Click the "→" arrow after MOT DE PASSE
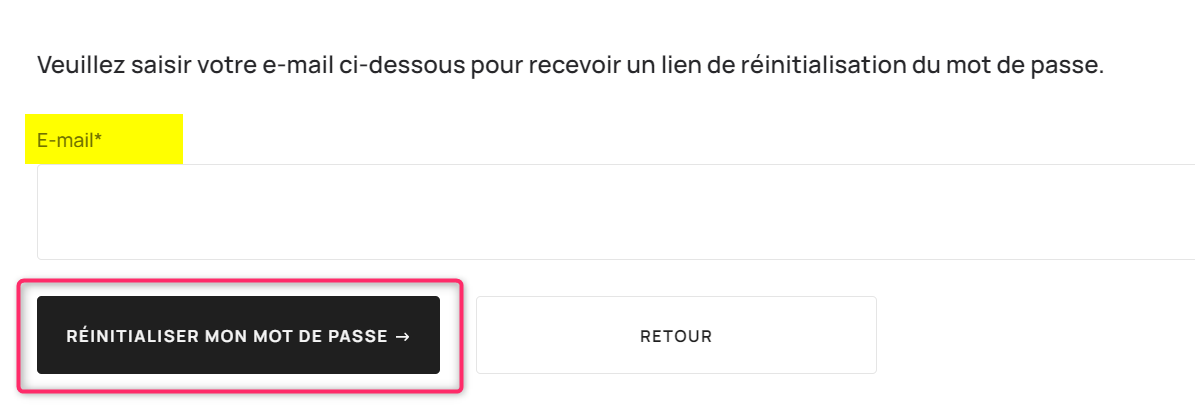This screenshot has height=405, width=1195. pyautogui.click(x=403, y=336)
